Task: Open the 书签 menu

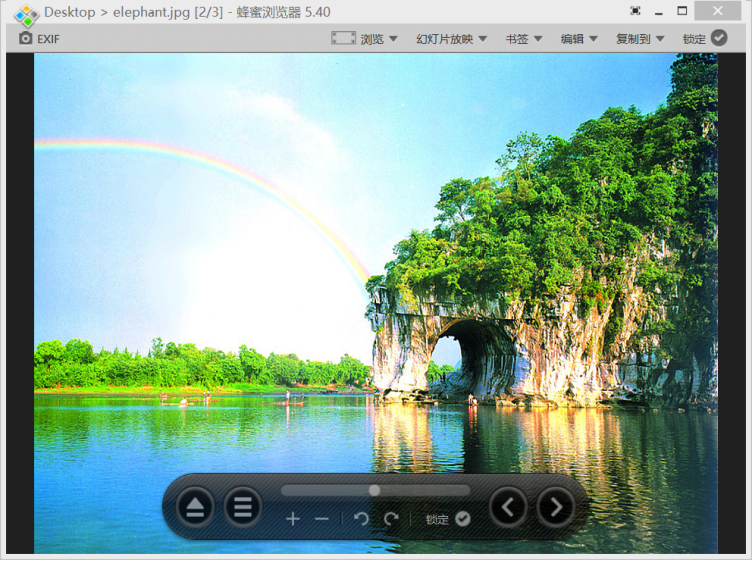Action: click(x=517, y=39)
